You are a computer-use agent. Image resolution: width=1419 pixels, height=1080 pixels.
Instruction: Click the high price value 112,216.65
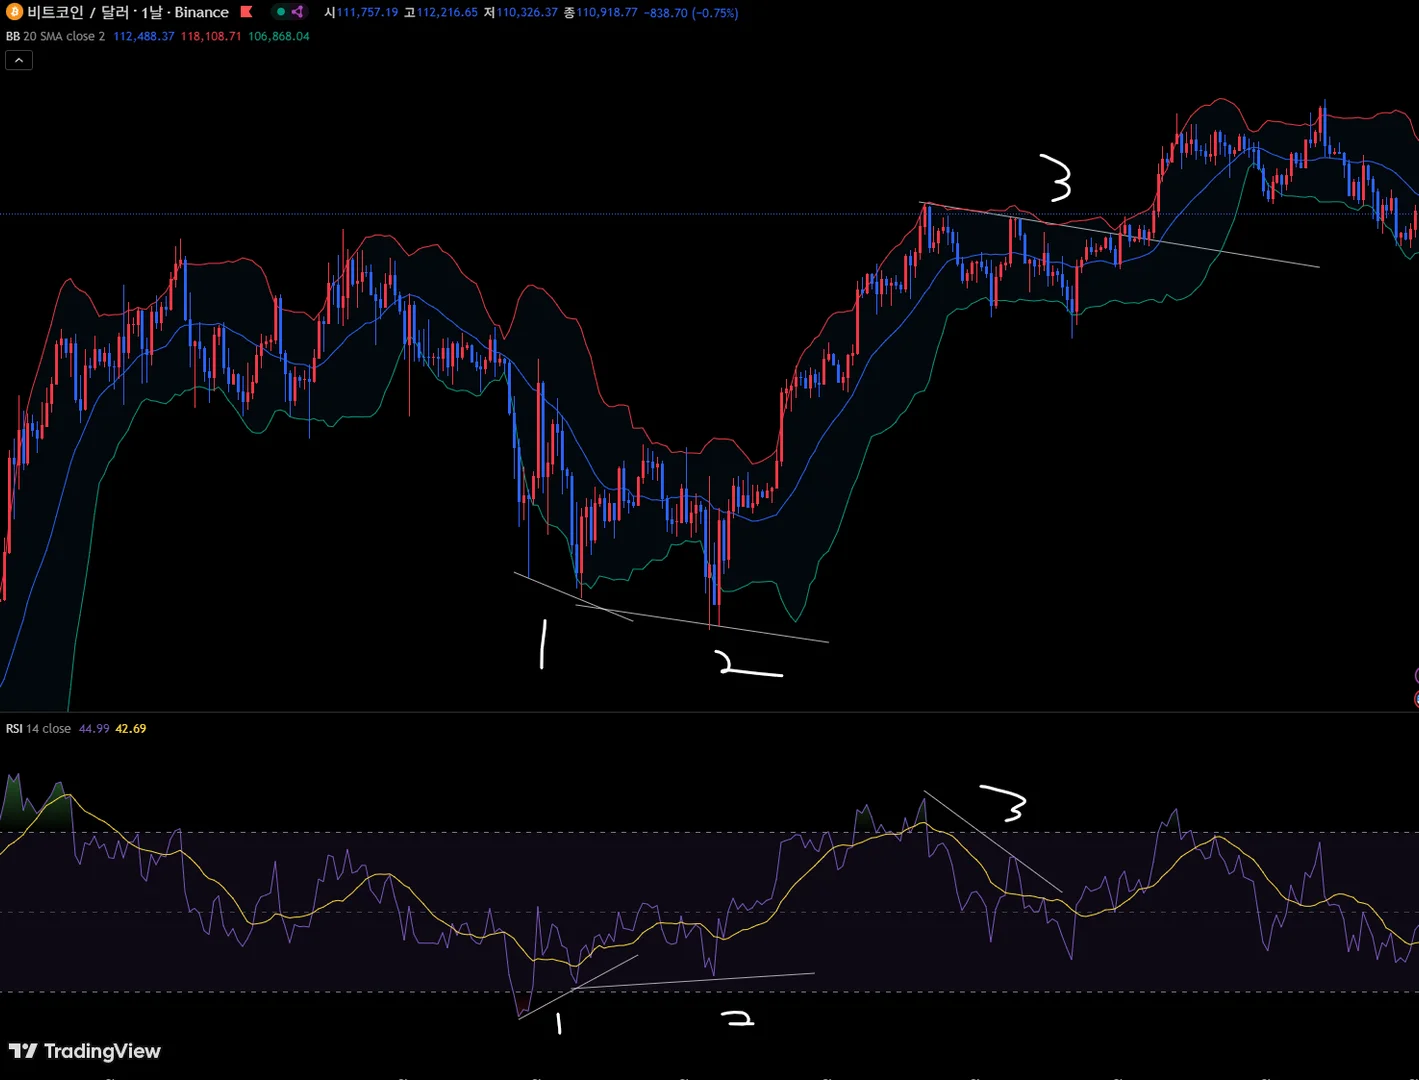pyautogui.click(x=447, y=13)
